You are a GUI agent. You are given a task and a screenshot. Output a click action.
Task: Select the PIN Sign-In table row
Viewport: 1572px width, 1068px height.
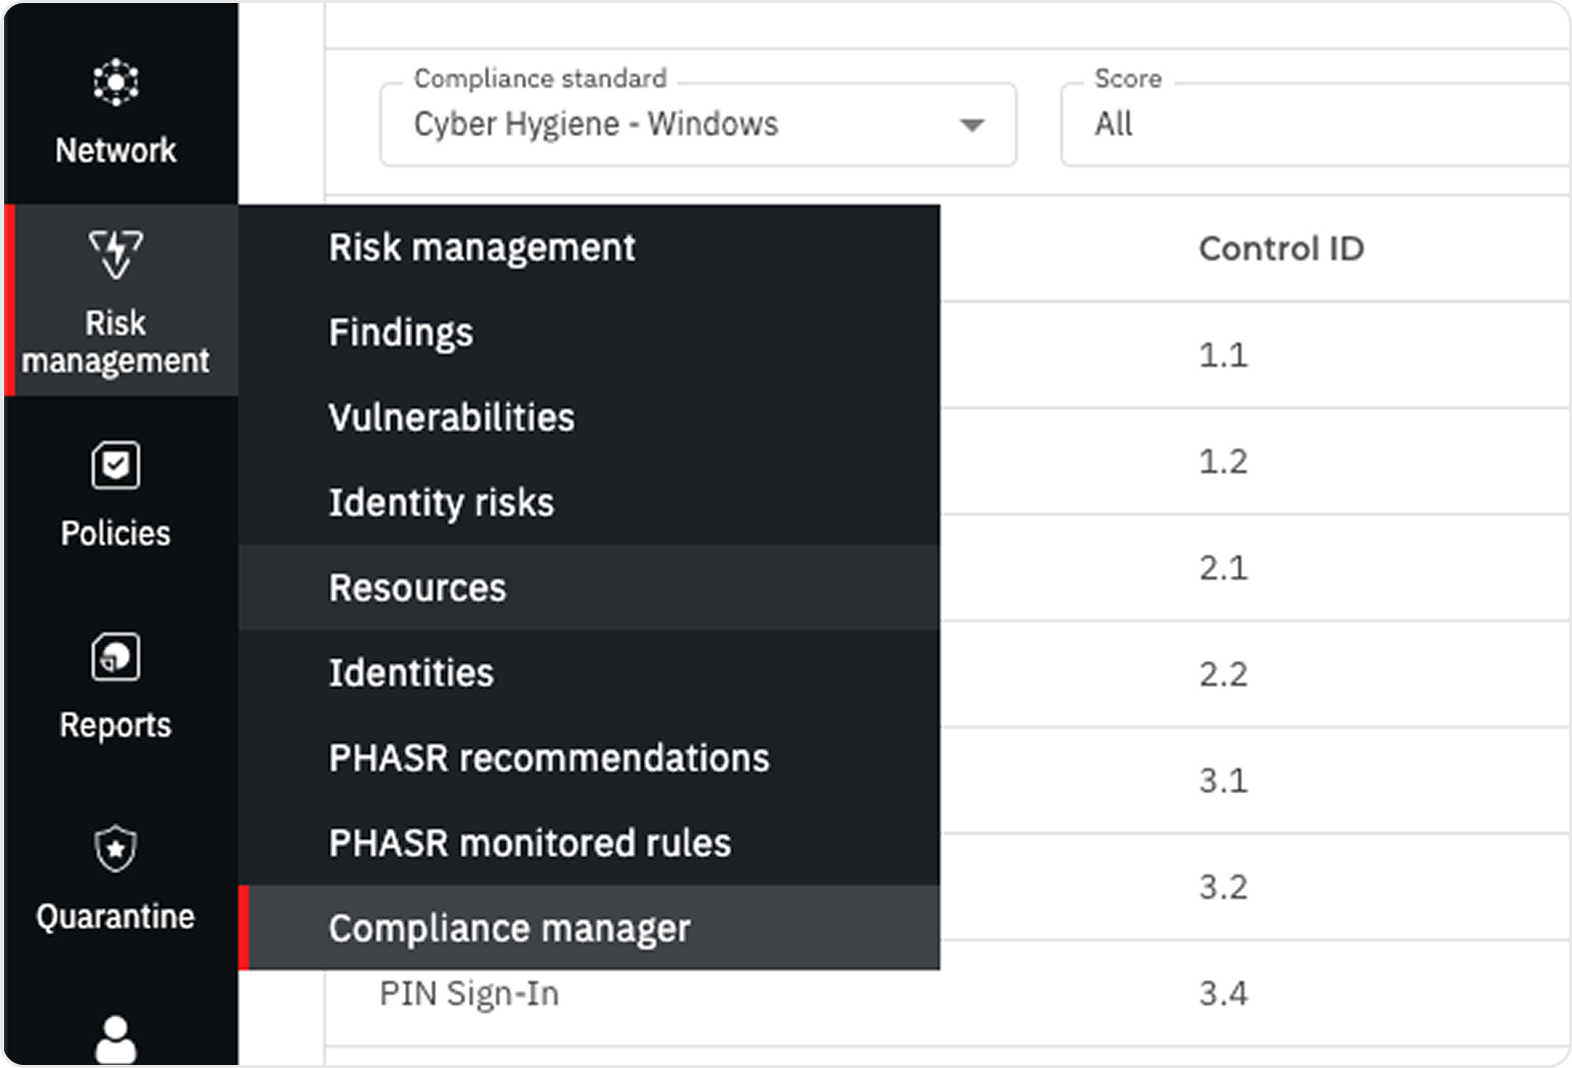click(948, 994)
